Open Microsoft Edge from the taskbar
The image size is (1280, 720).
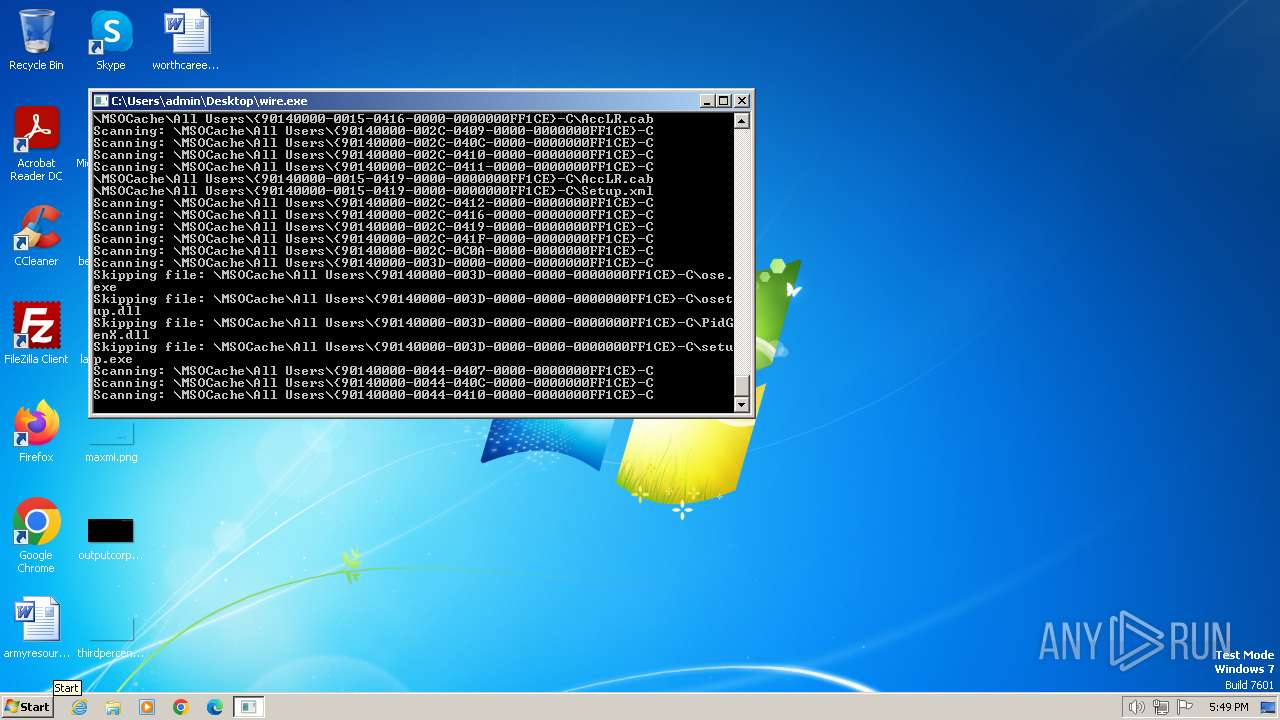coord(215,707)
